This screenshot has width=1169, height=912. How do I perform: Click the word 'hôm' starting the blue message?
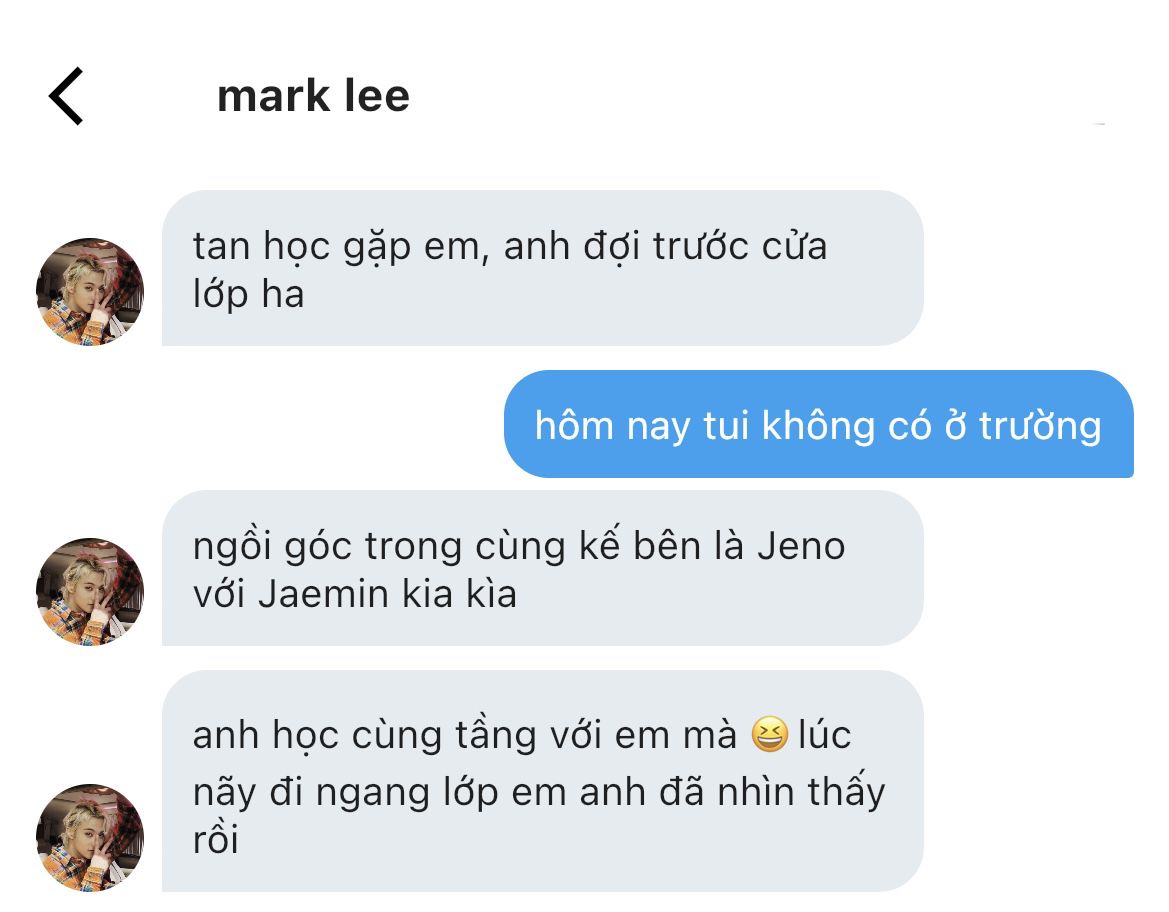point(574,426)
